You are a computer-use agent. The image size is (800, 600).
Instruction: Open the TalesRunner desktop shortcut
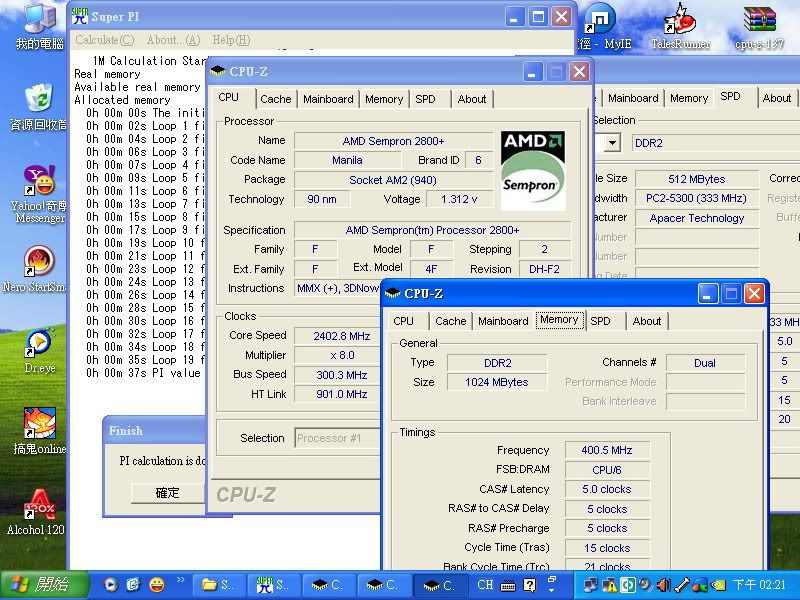pyautogui.click(x=681, y=22)
